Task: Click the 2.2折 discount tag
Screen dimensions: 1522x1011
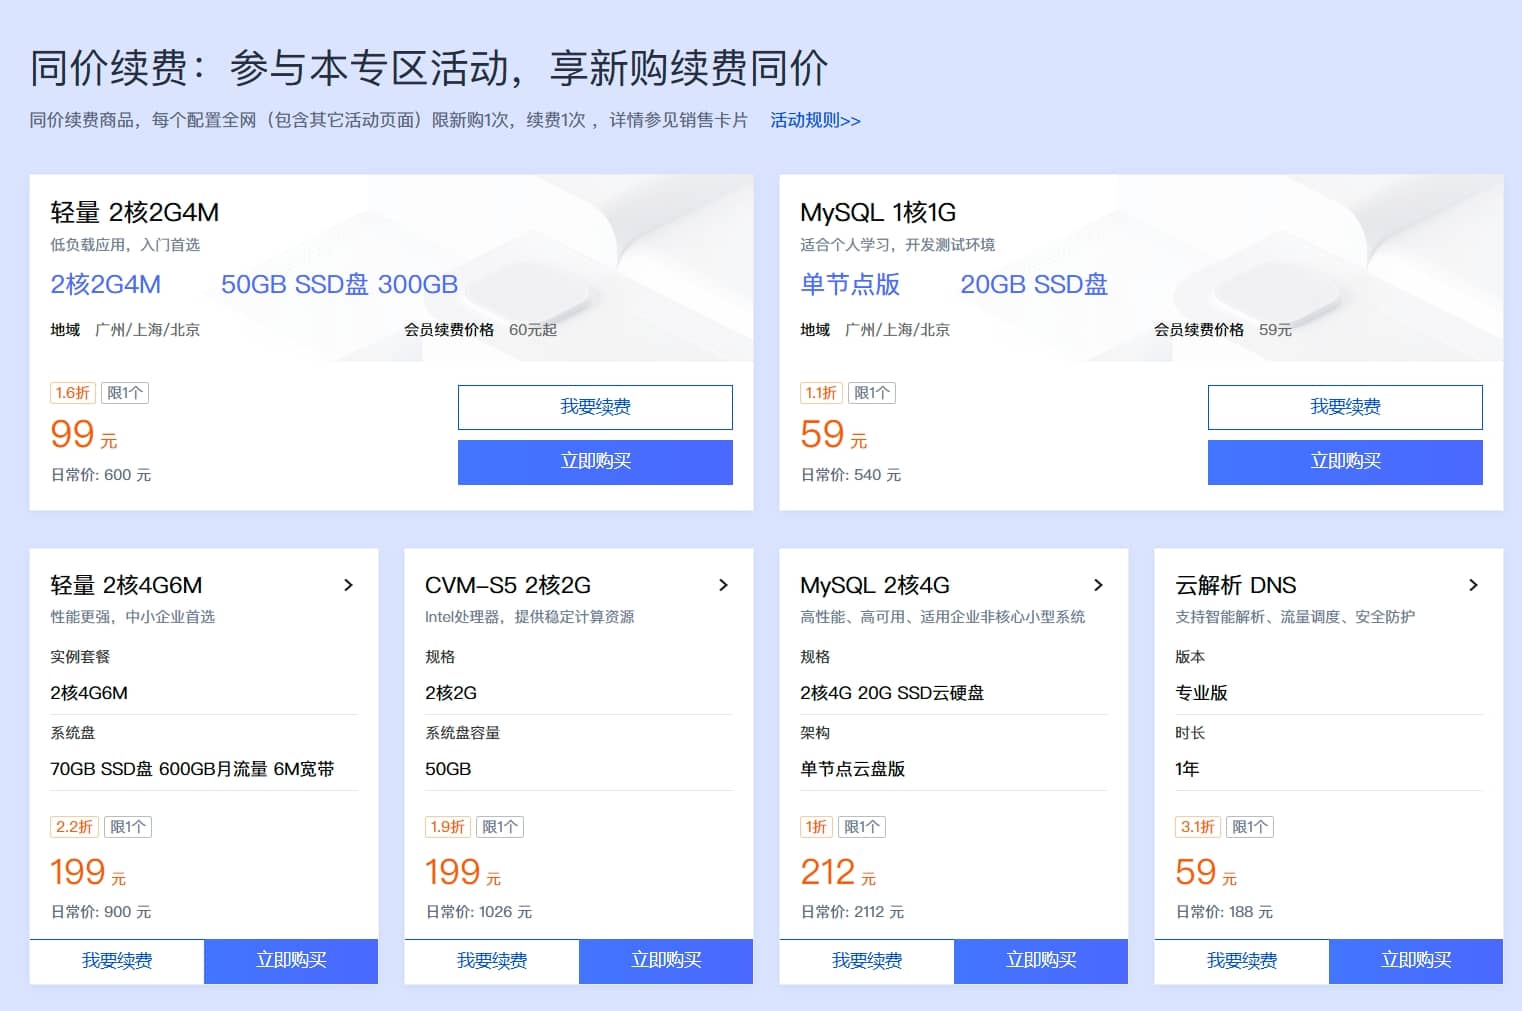Action: tap(74, 827)
